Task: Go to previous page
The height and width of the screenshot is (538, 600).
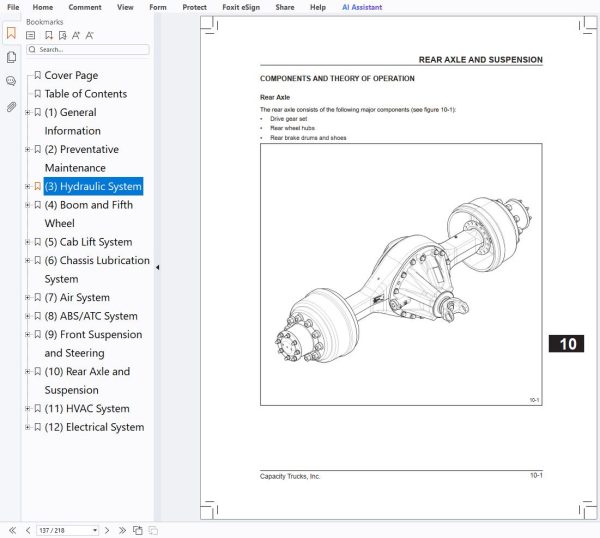Action: 28,530
